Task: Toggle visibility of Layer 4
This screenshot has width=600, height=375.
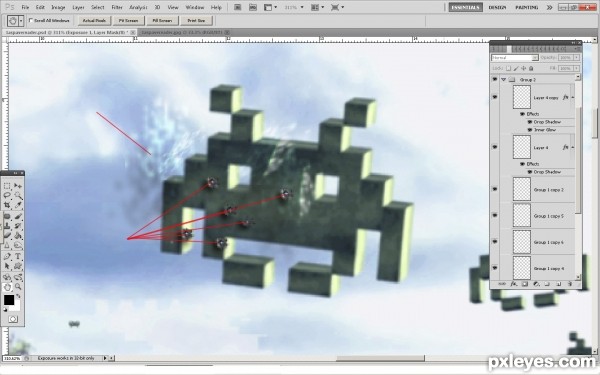Action: [x=495, y=147]
